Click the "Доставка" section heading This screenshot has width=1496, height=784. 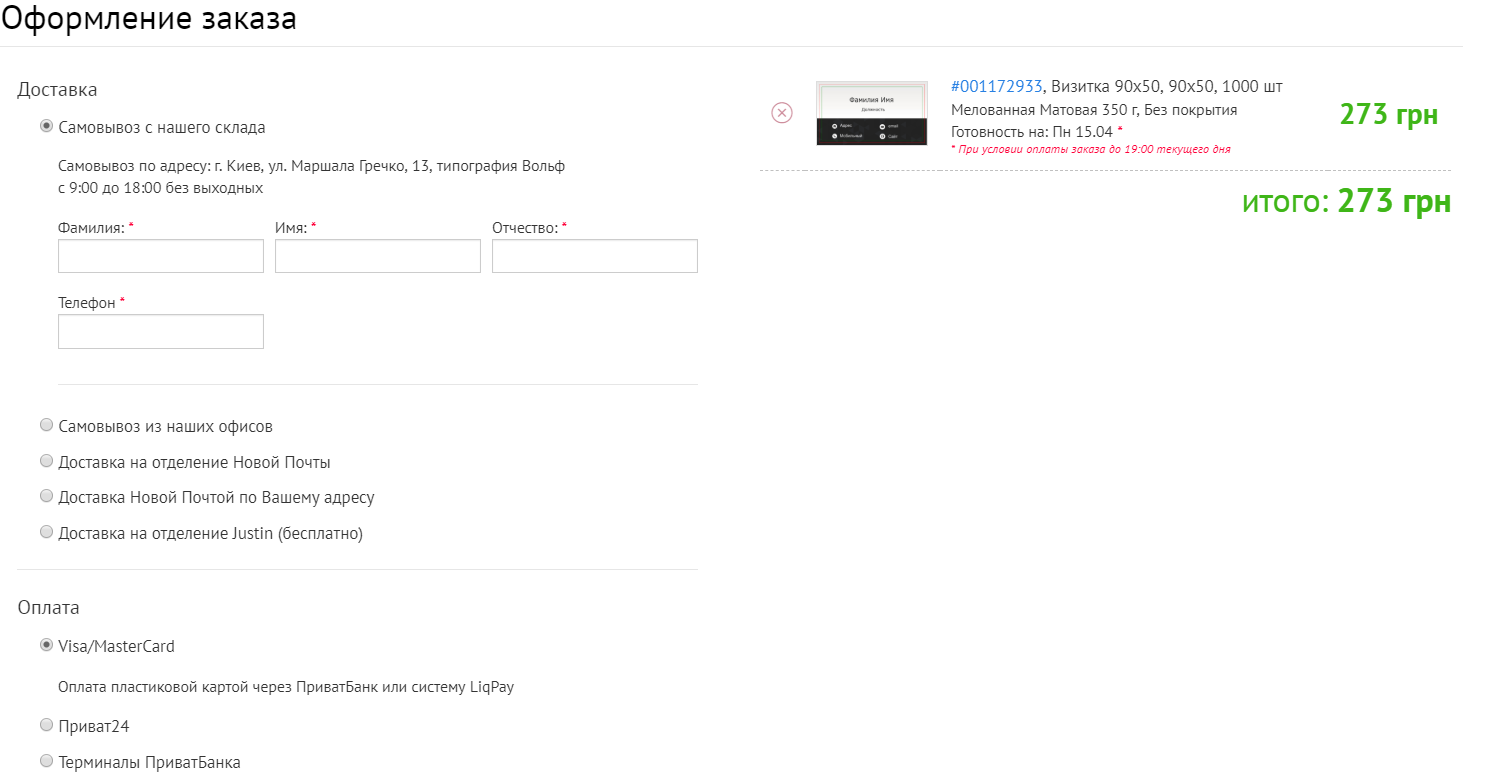click(x=58, y=90)
